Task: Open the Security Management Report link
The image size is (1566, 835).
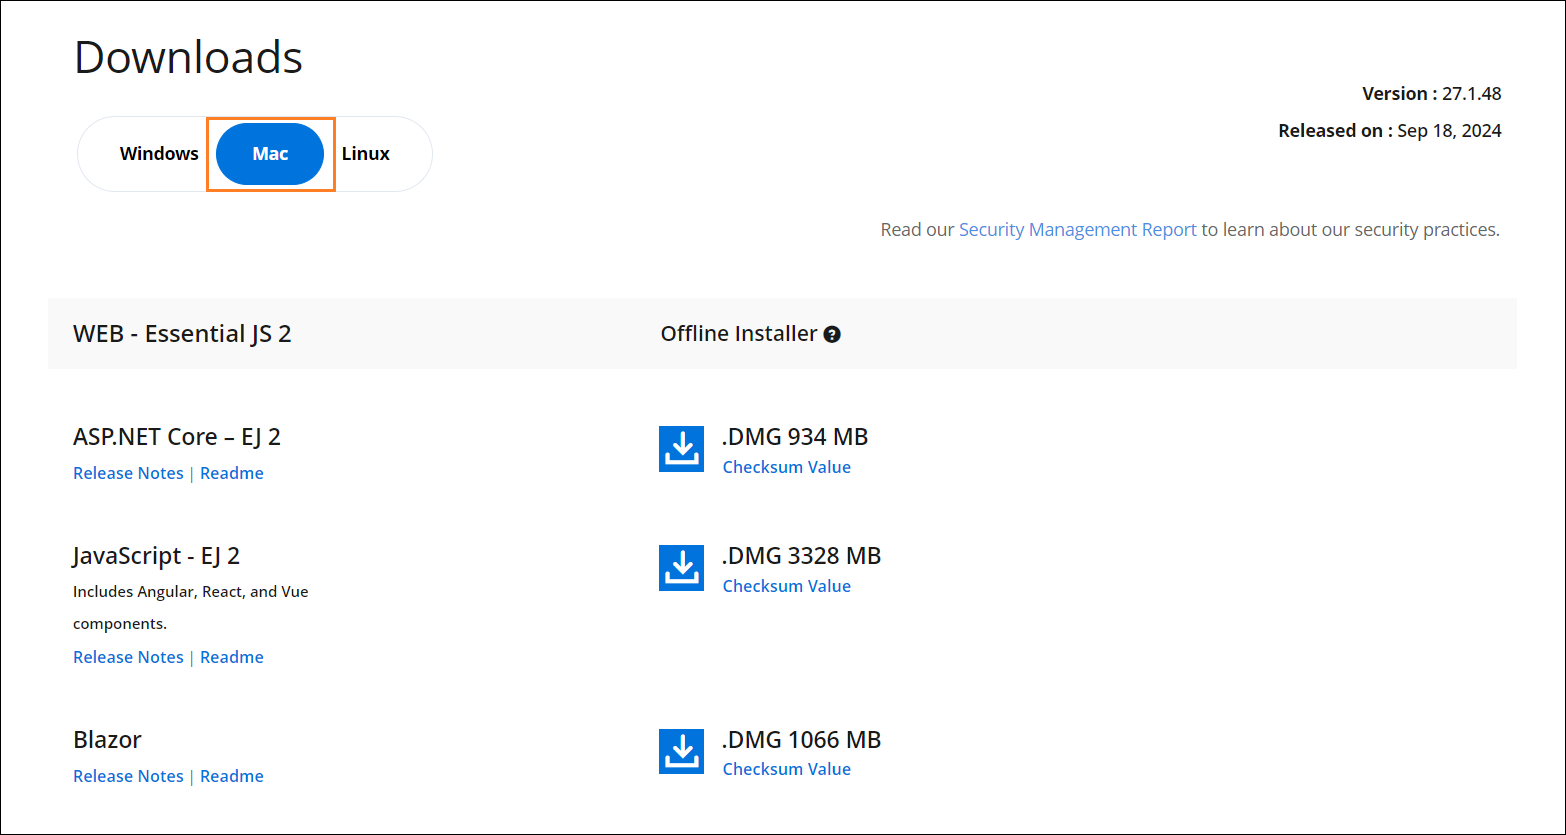Action: (x=1078, y=230)
